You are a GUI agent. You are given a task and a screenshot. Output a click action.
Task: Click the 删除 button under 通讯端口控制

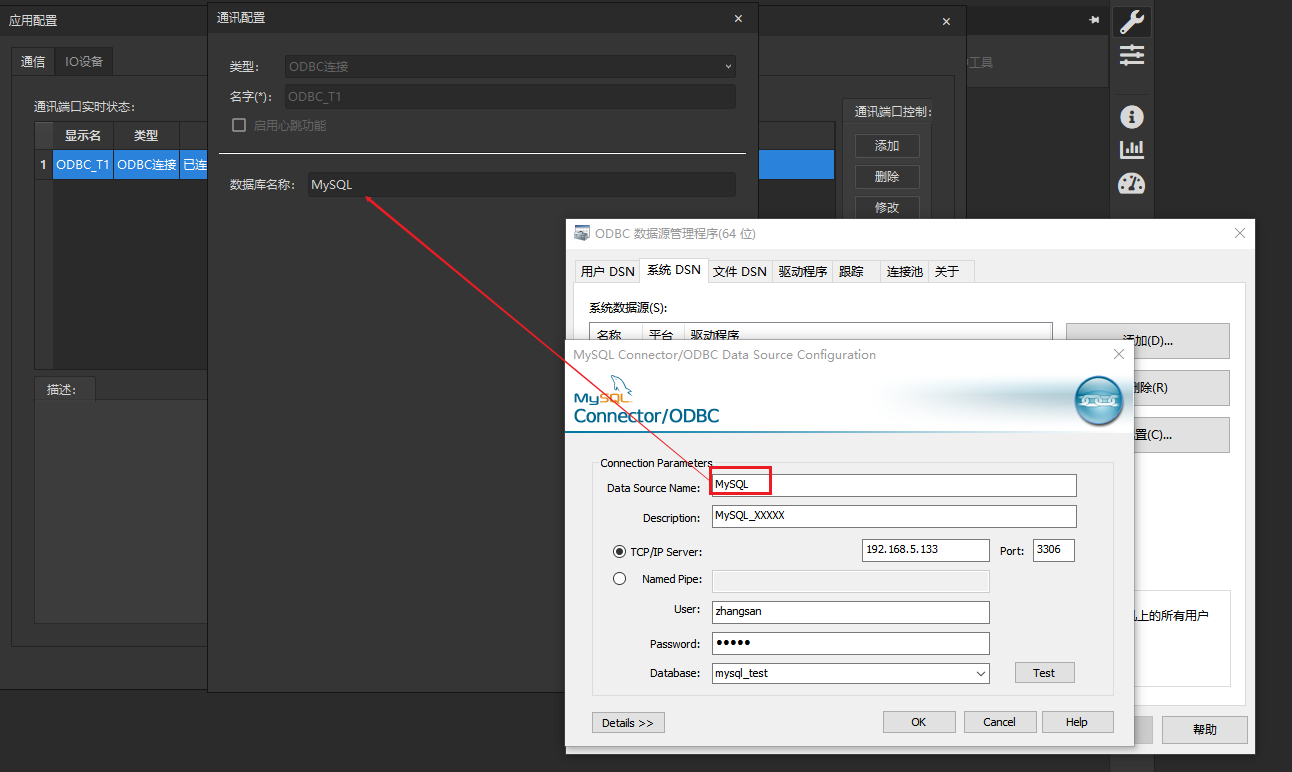(887, 177)
